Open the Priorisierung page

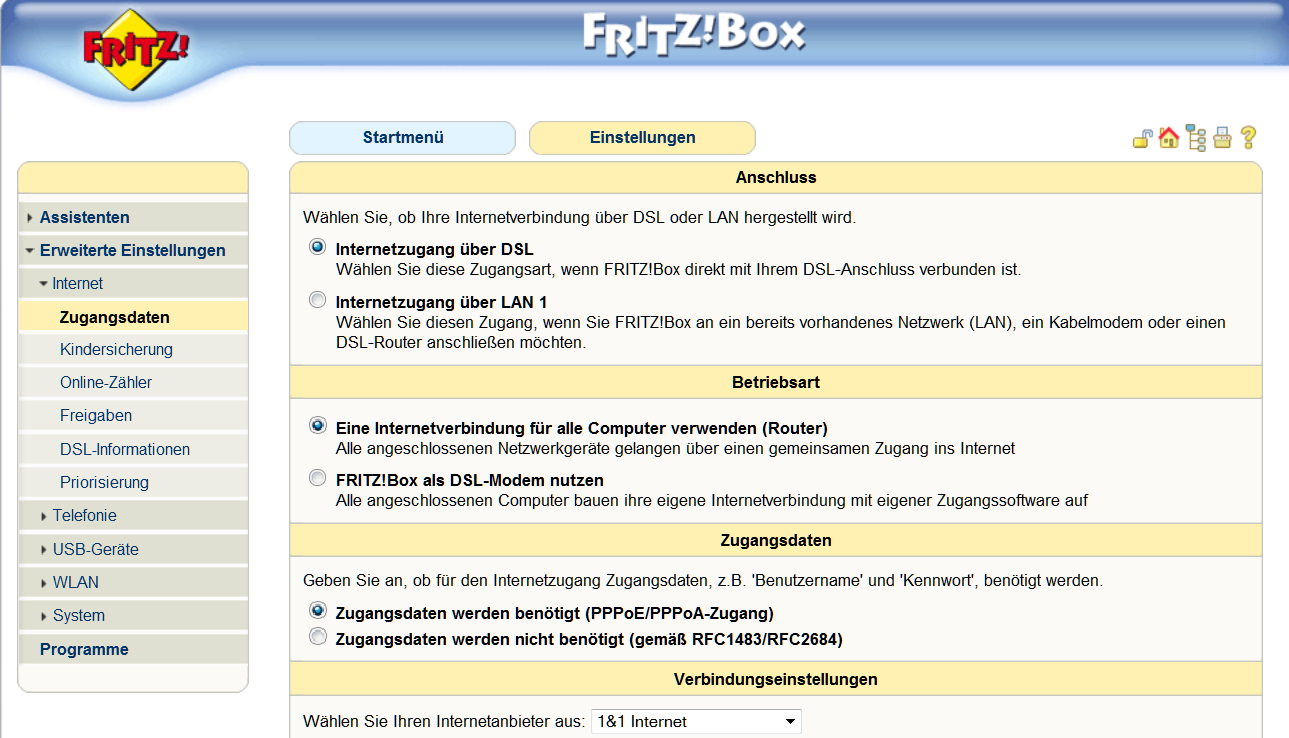pos(133,483)
